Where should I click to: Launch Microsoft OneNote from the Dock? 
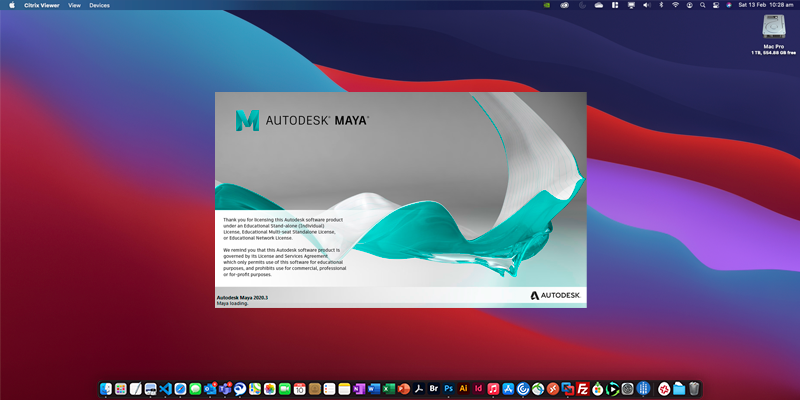[x=359, y=389]
